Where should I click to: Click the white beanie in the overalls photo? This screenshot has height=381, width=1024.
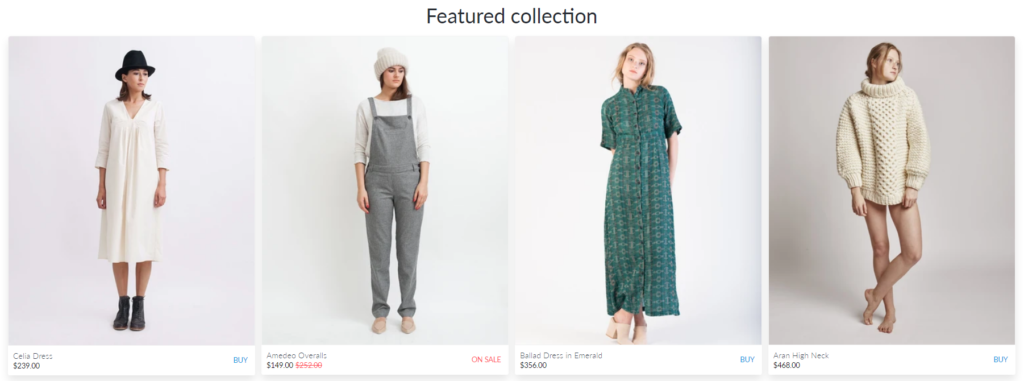(391, 63)
